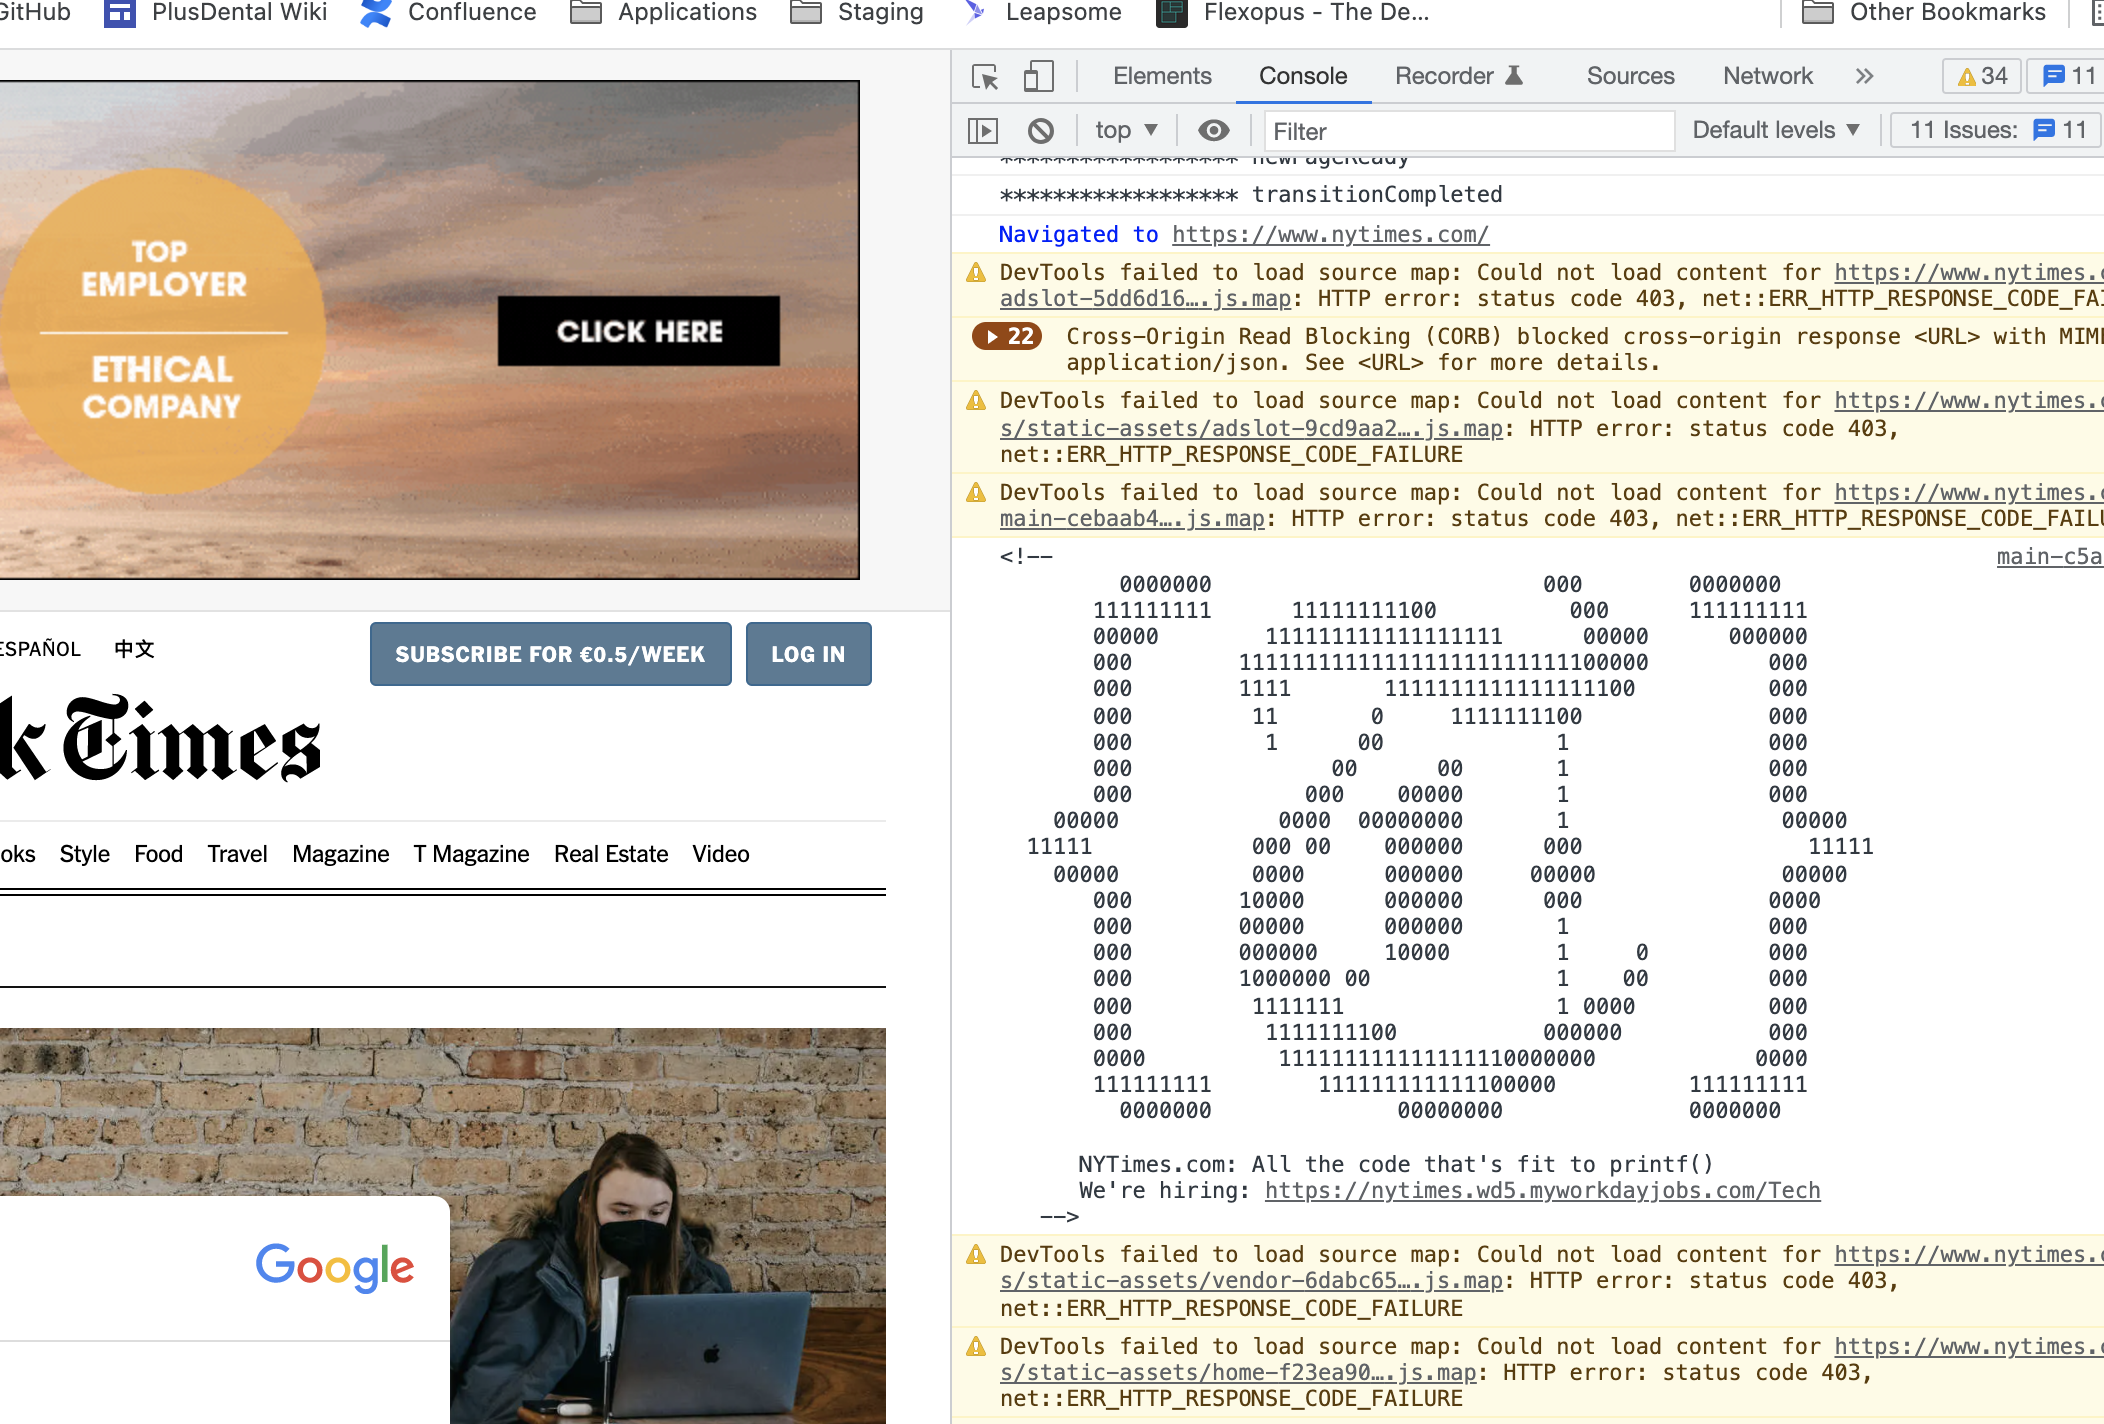Click Subscribe for €0.5/week button
The image size is (2104, 1424).
(550, 654)
